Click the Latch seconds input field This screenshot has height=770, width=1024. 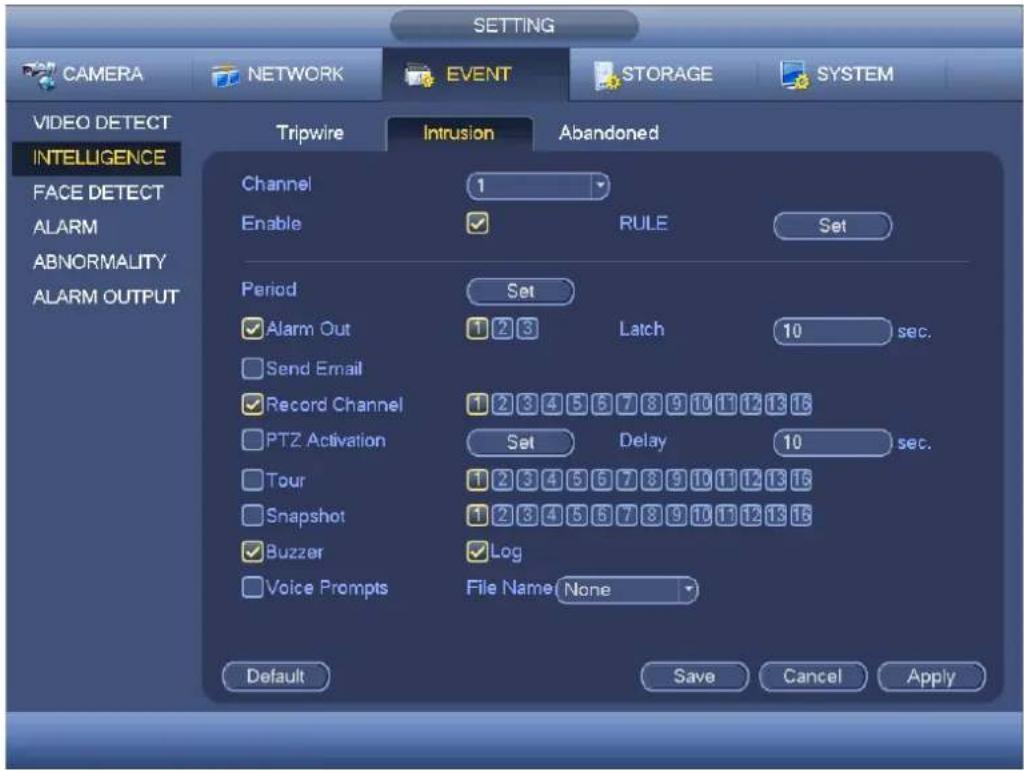click(x=832, y=331)
